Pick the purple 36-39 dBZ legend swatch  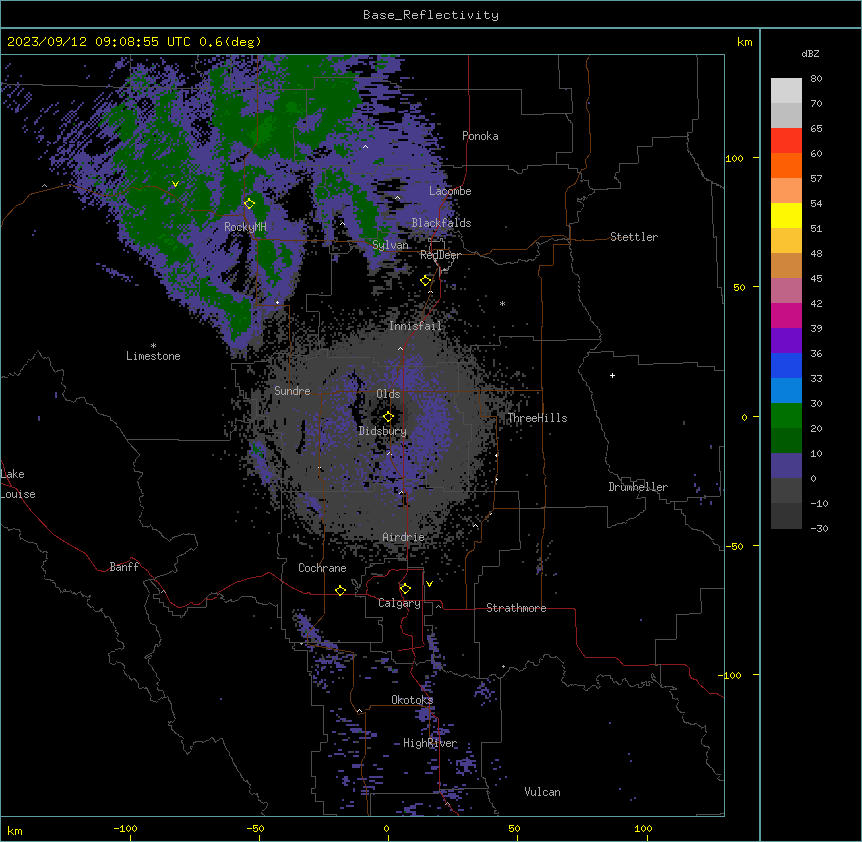(x=786, y=341)
